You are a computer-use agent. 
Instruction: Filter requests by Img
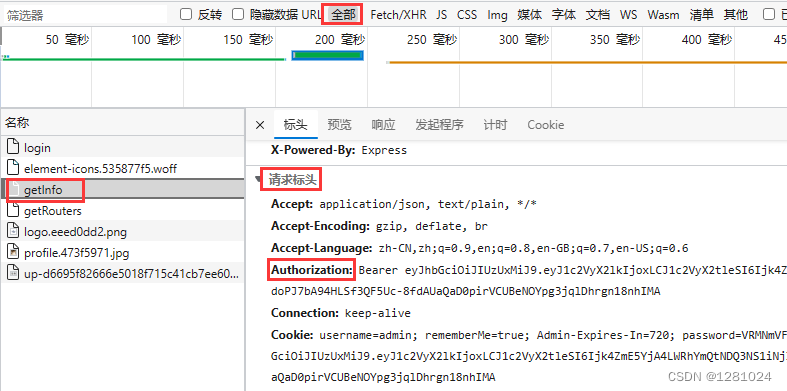(x=497, y=15)
